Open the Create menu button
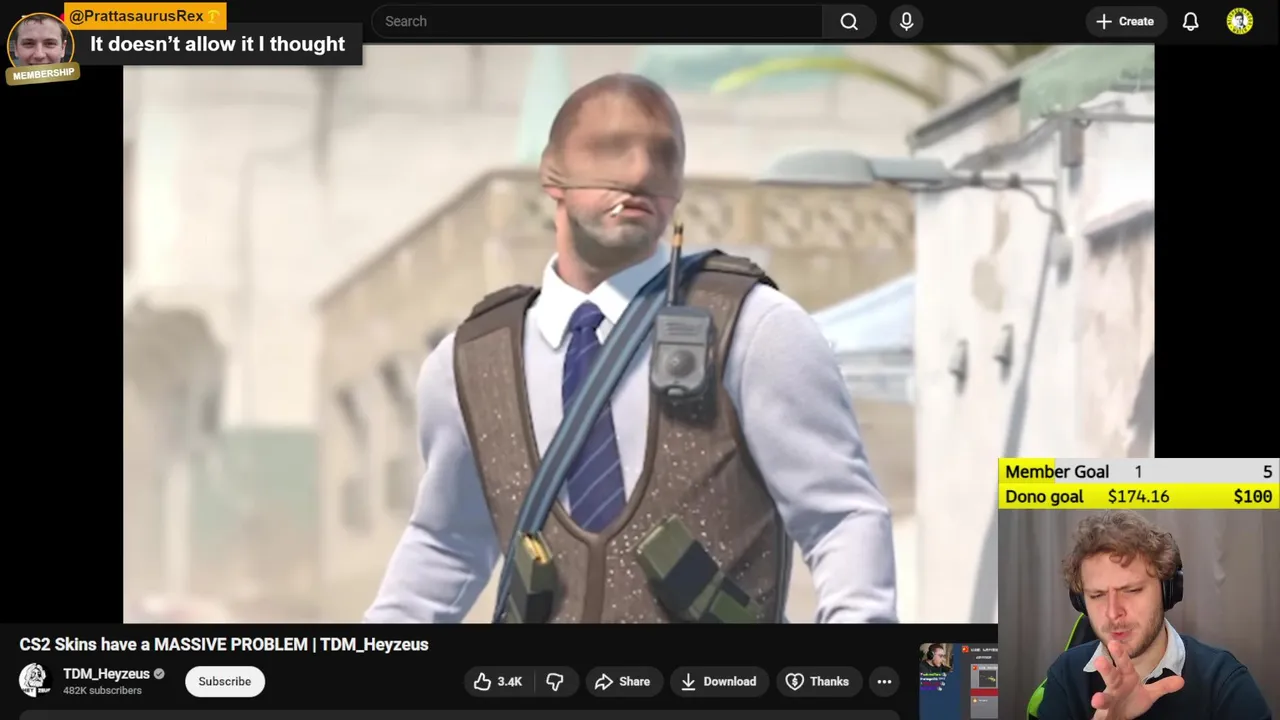The height and width of the screenshot is (720, 1280). (x=1125, y=21)
